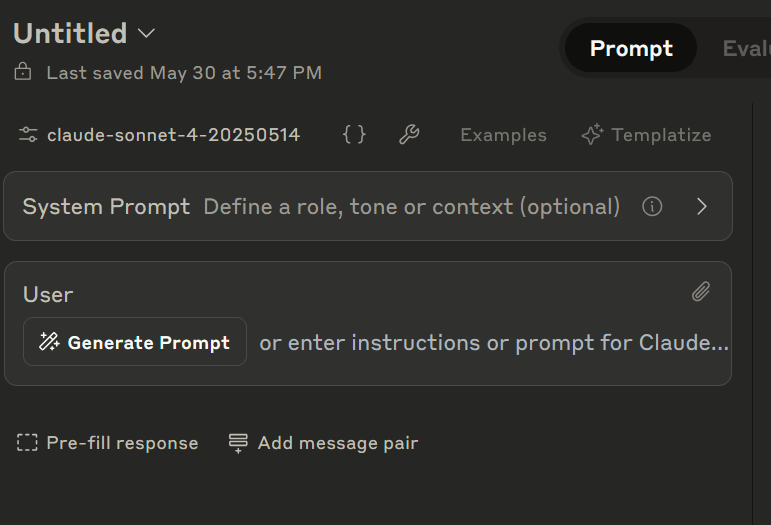771x525 pixels.
Task: Click the model settings sliders icon
Action: click(x=28, y=135)
